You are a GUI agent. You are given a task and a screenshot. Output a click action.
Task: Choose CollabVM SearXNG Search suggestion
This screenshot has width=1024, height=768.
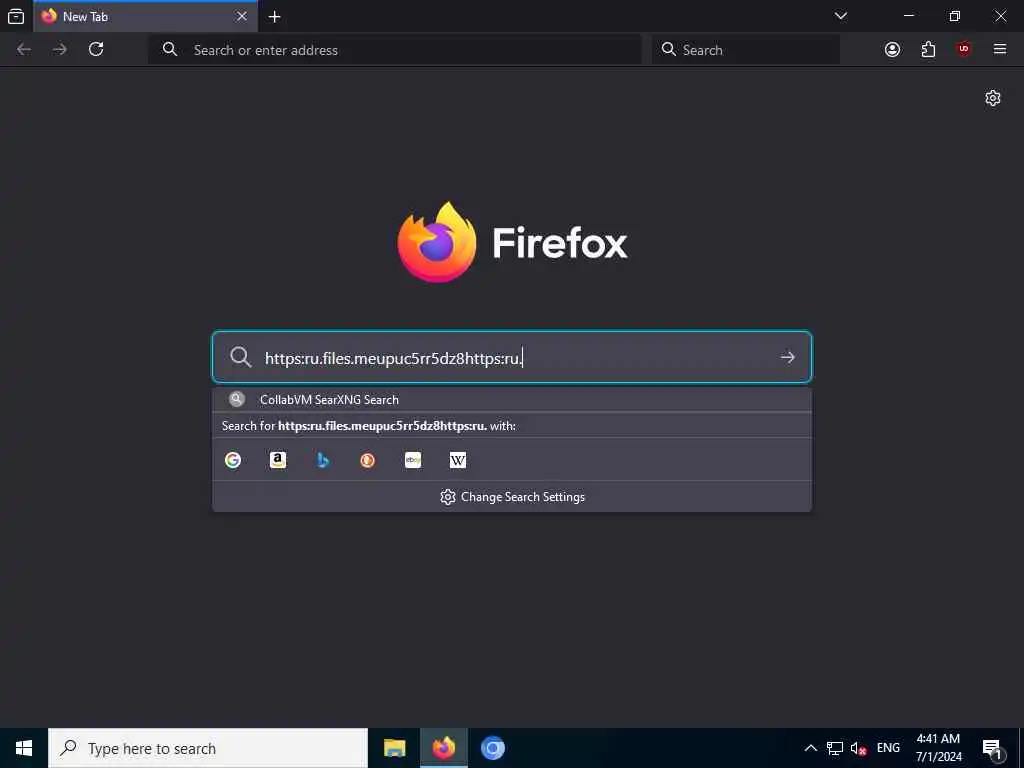tap(512, 400)
